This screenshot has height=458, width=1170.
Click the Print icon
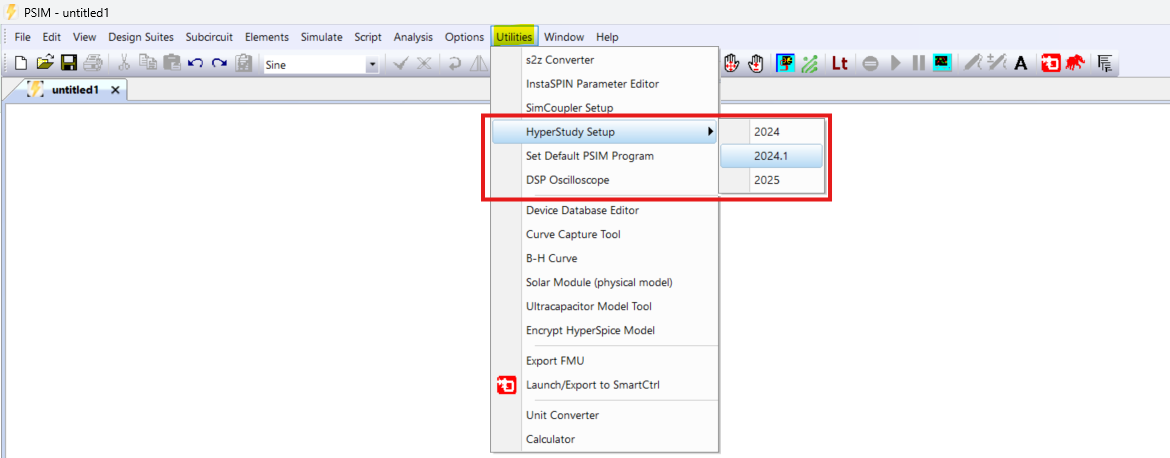click(92, 64)
